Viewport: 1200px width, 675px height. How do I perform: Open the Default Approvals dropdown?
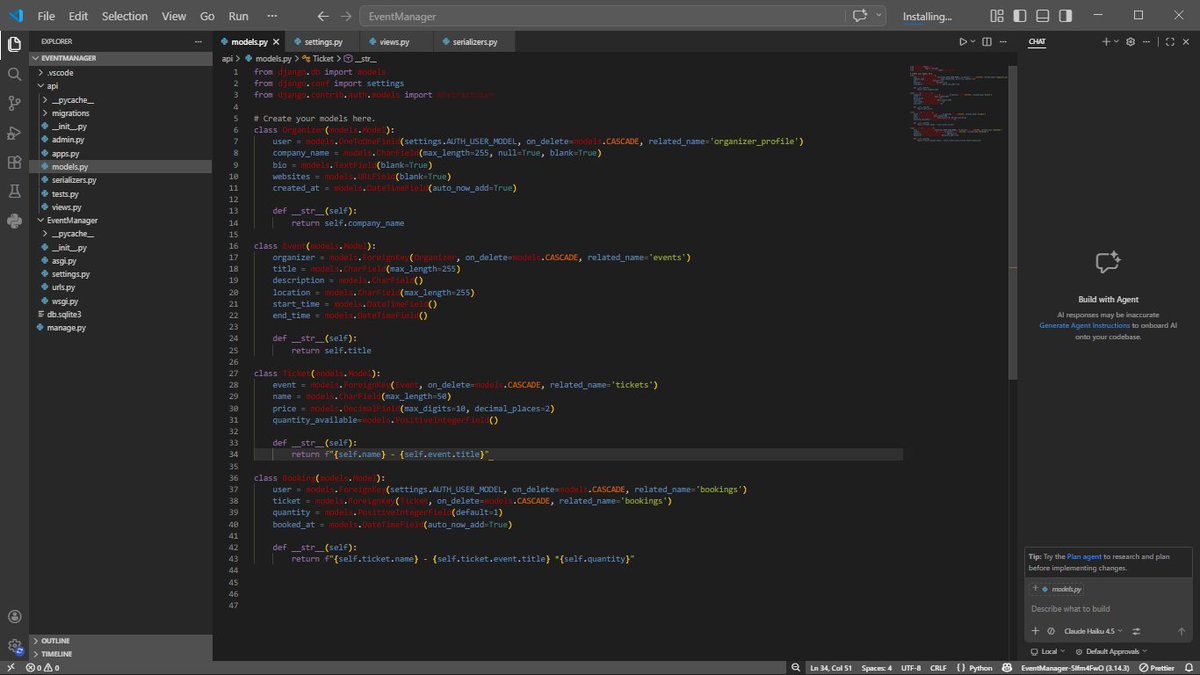[1111, 651]
